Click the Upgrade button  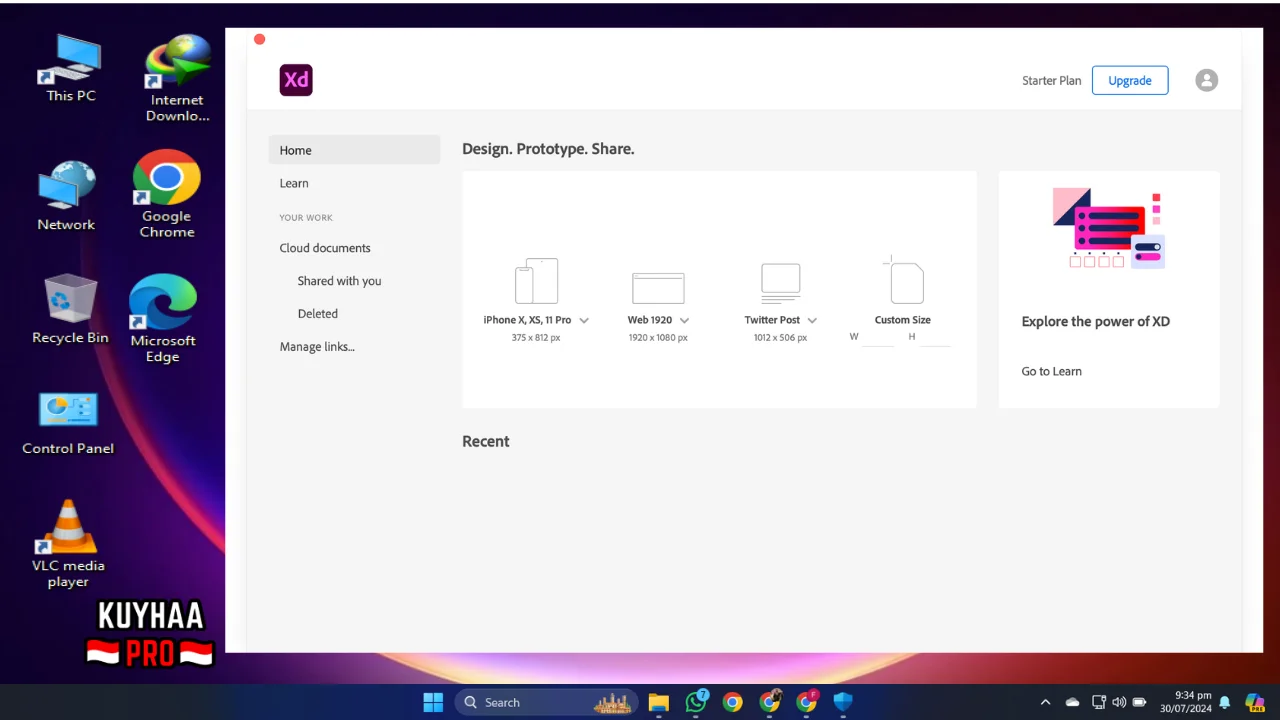tap(1130, 80)
